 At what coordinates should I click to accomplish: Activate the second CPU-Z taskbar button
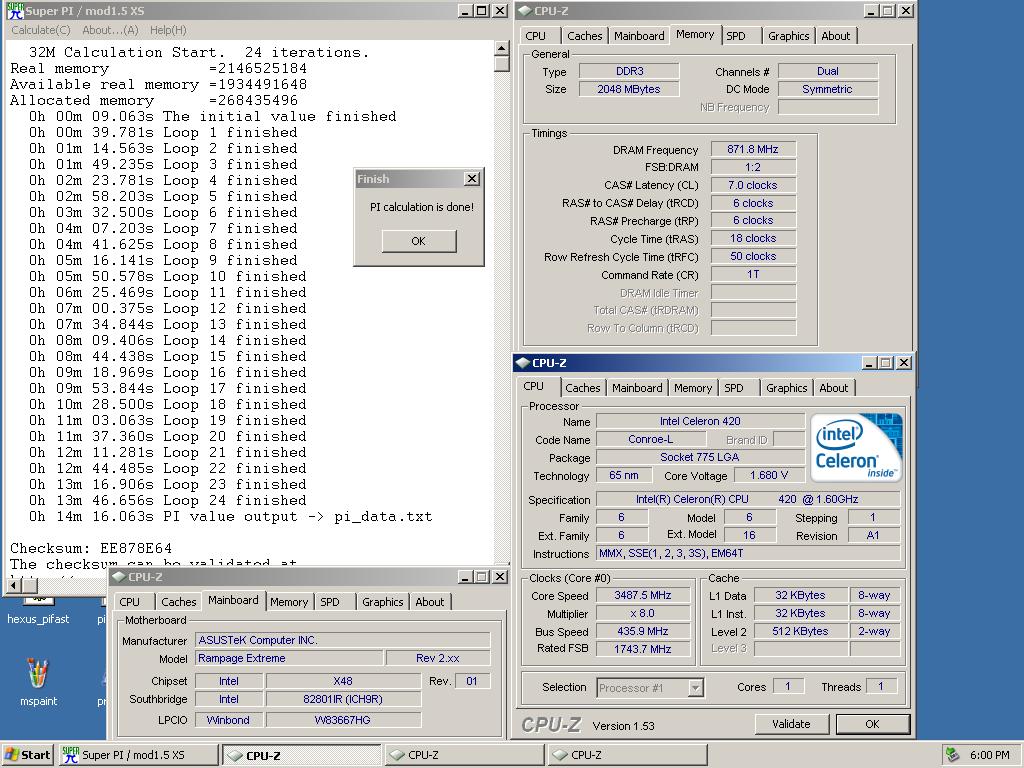464,755
